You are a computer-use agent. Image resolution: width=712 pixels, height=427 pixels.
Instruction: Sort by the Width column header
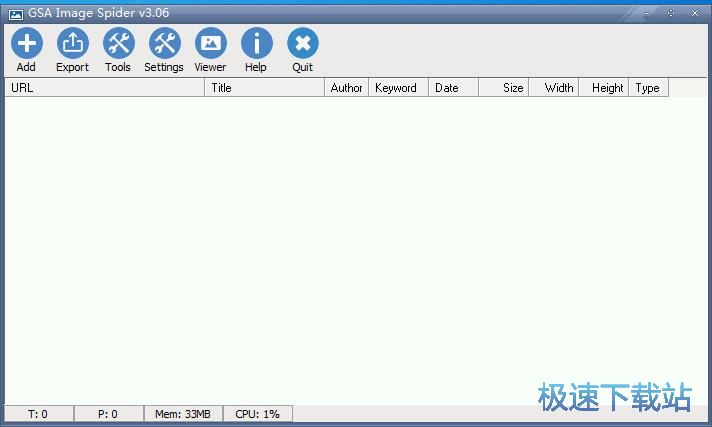554,88
